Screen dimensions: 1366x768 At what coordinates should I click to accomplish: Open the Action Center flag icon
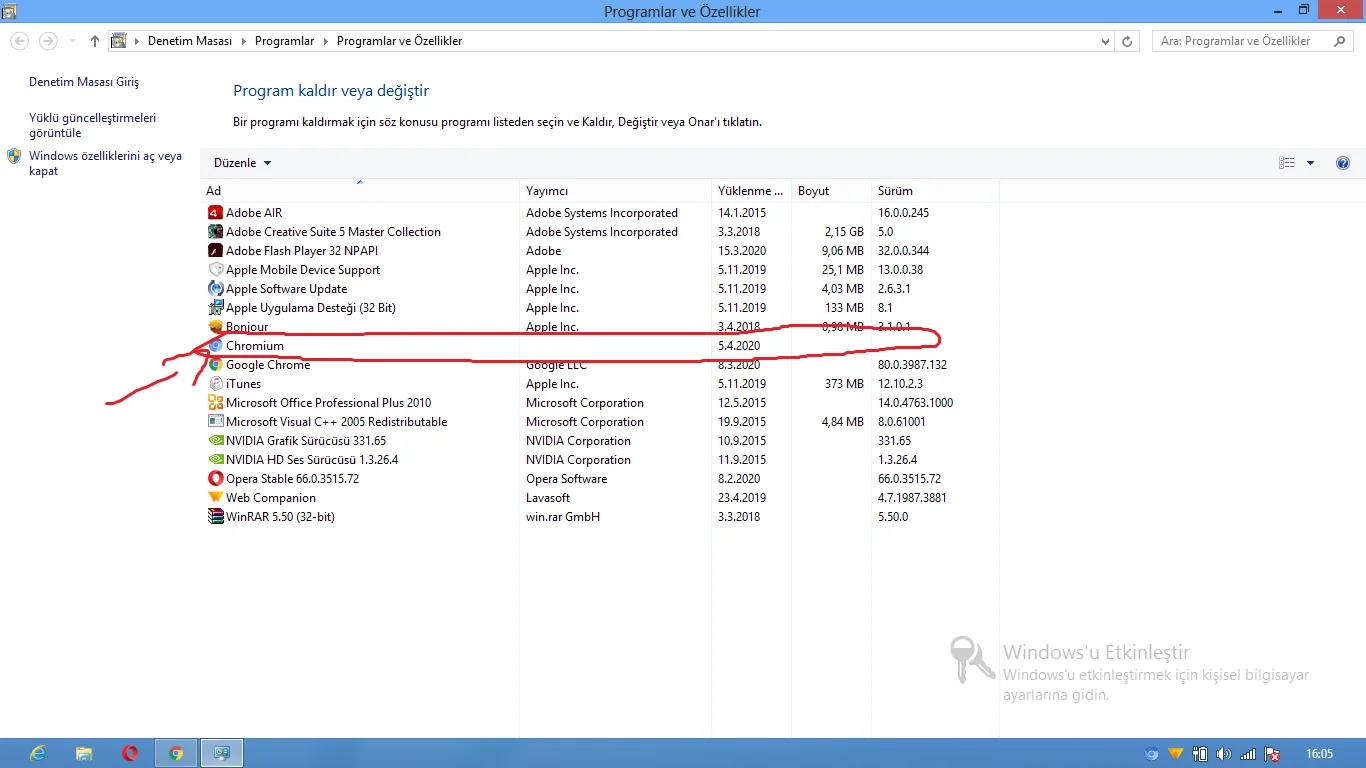point(1273,754)
